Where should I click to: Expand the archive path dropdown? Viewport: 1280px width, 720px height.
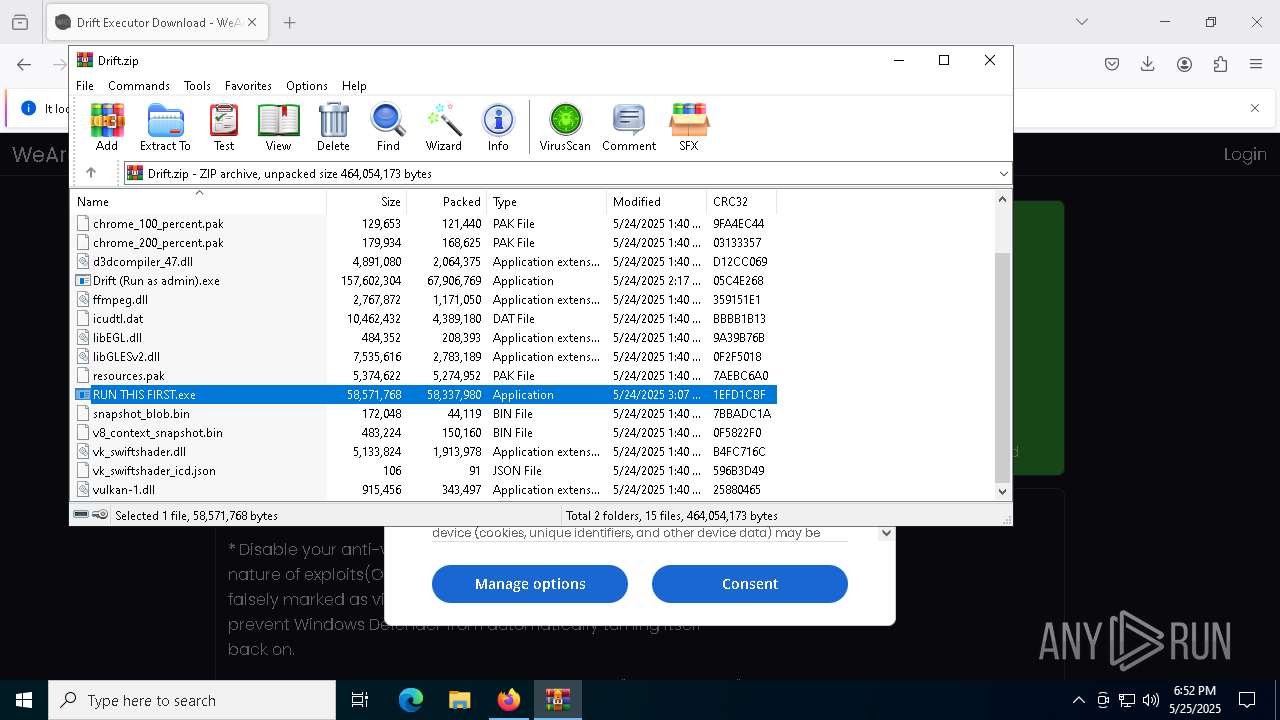coord(1003,174)
